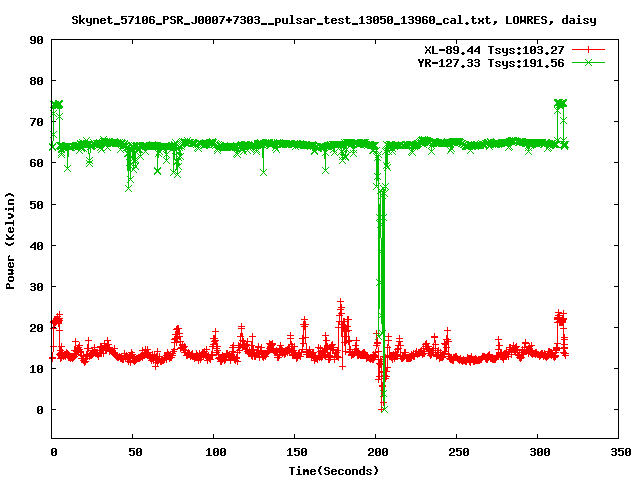Click the x-axis tick label 150
Image resolution: width=640 pixels, height=480 pixels.
coord(297,452)
